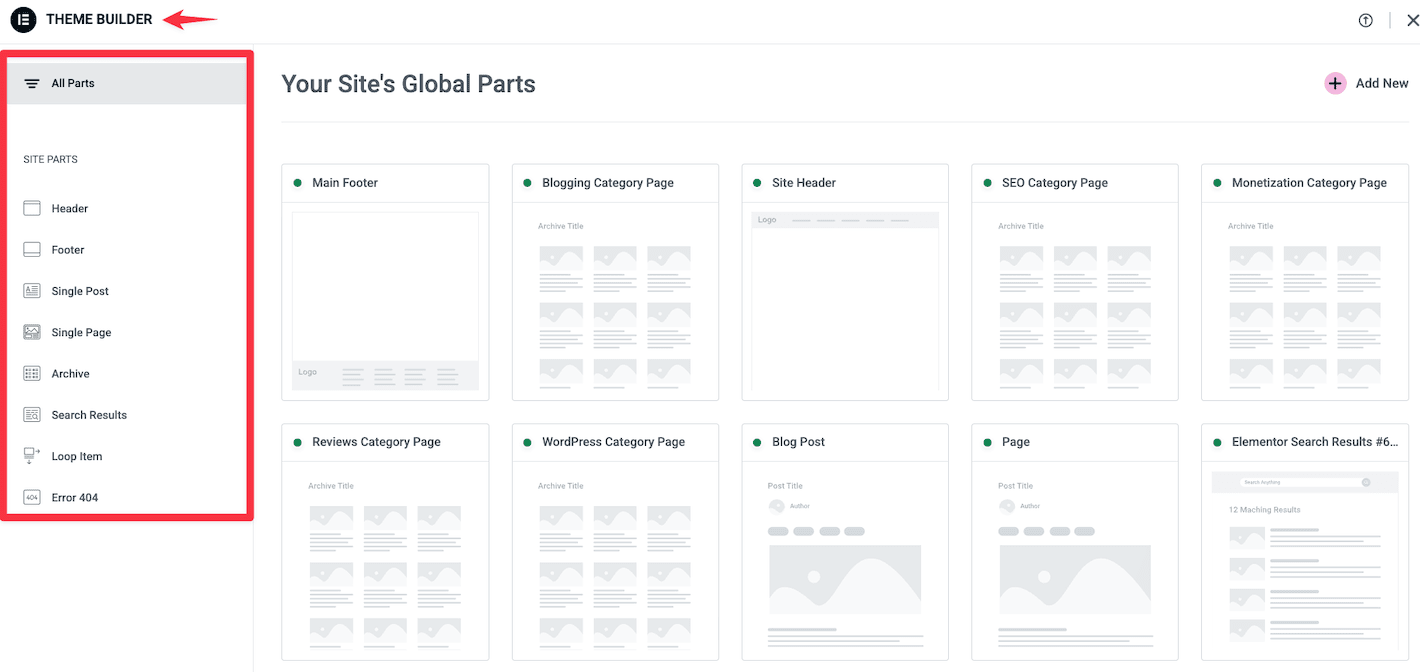
Task: Open the Single Page part icon
Action: coord(33,332)
